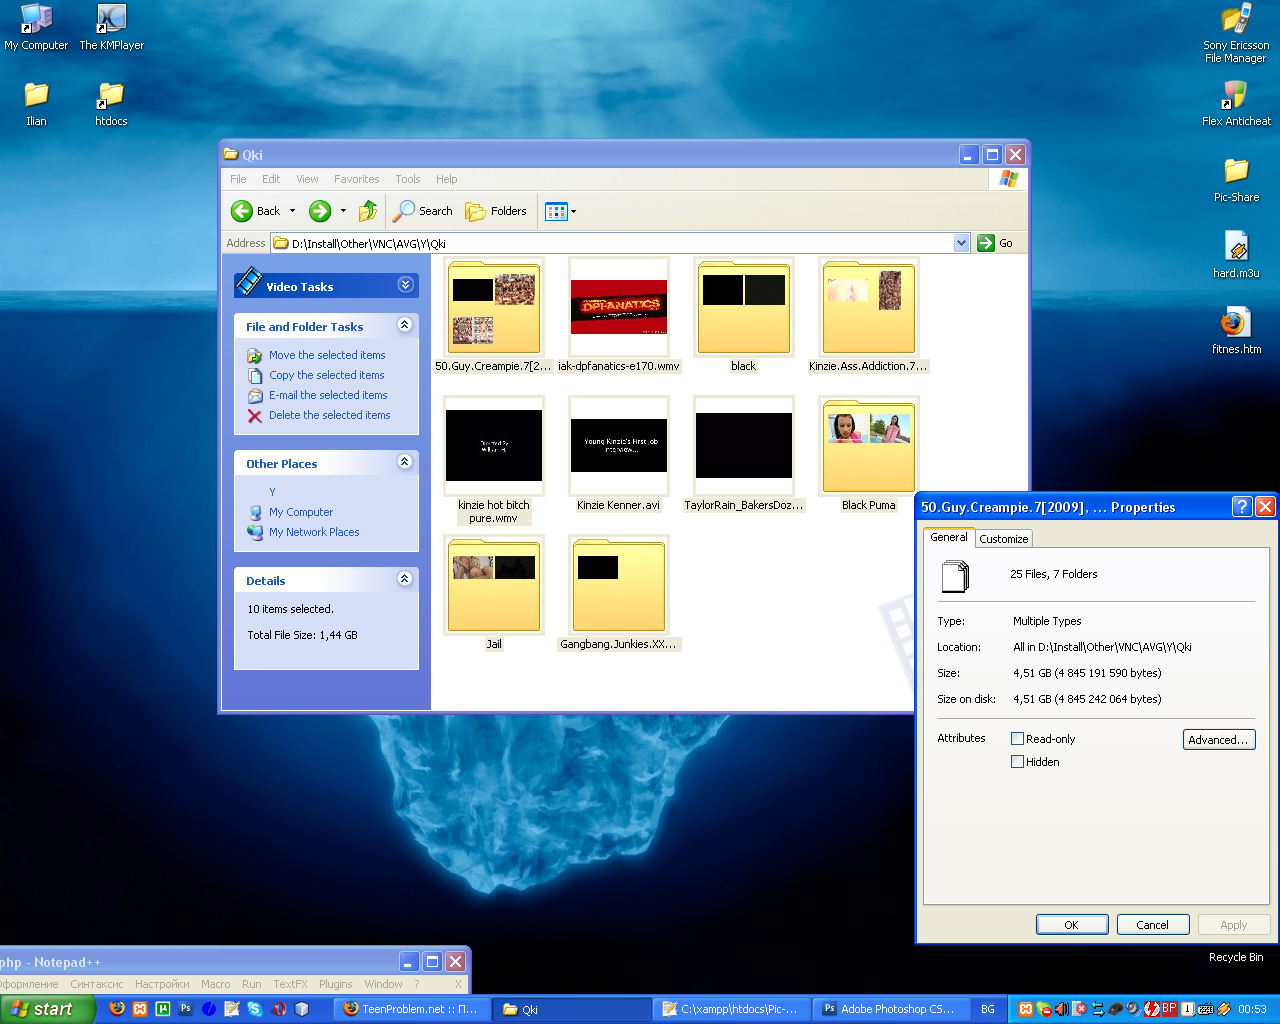
Task: Click the Advanced... button
Action: 1218,740
